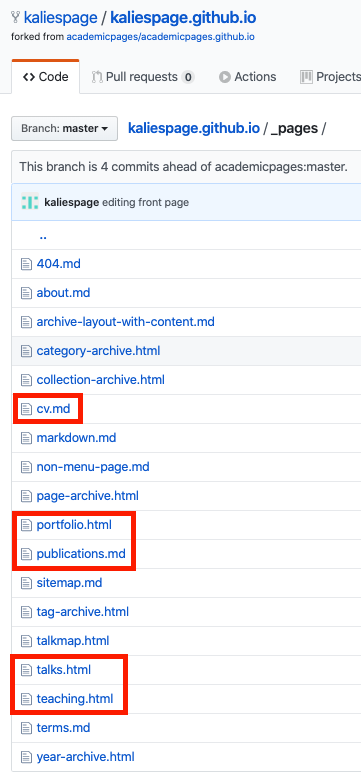This screenshot has height=782, width=361.
Task: Open file category-archive.html
Action: (98, 351)
